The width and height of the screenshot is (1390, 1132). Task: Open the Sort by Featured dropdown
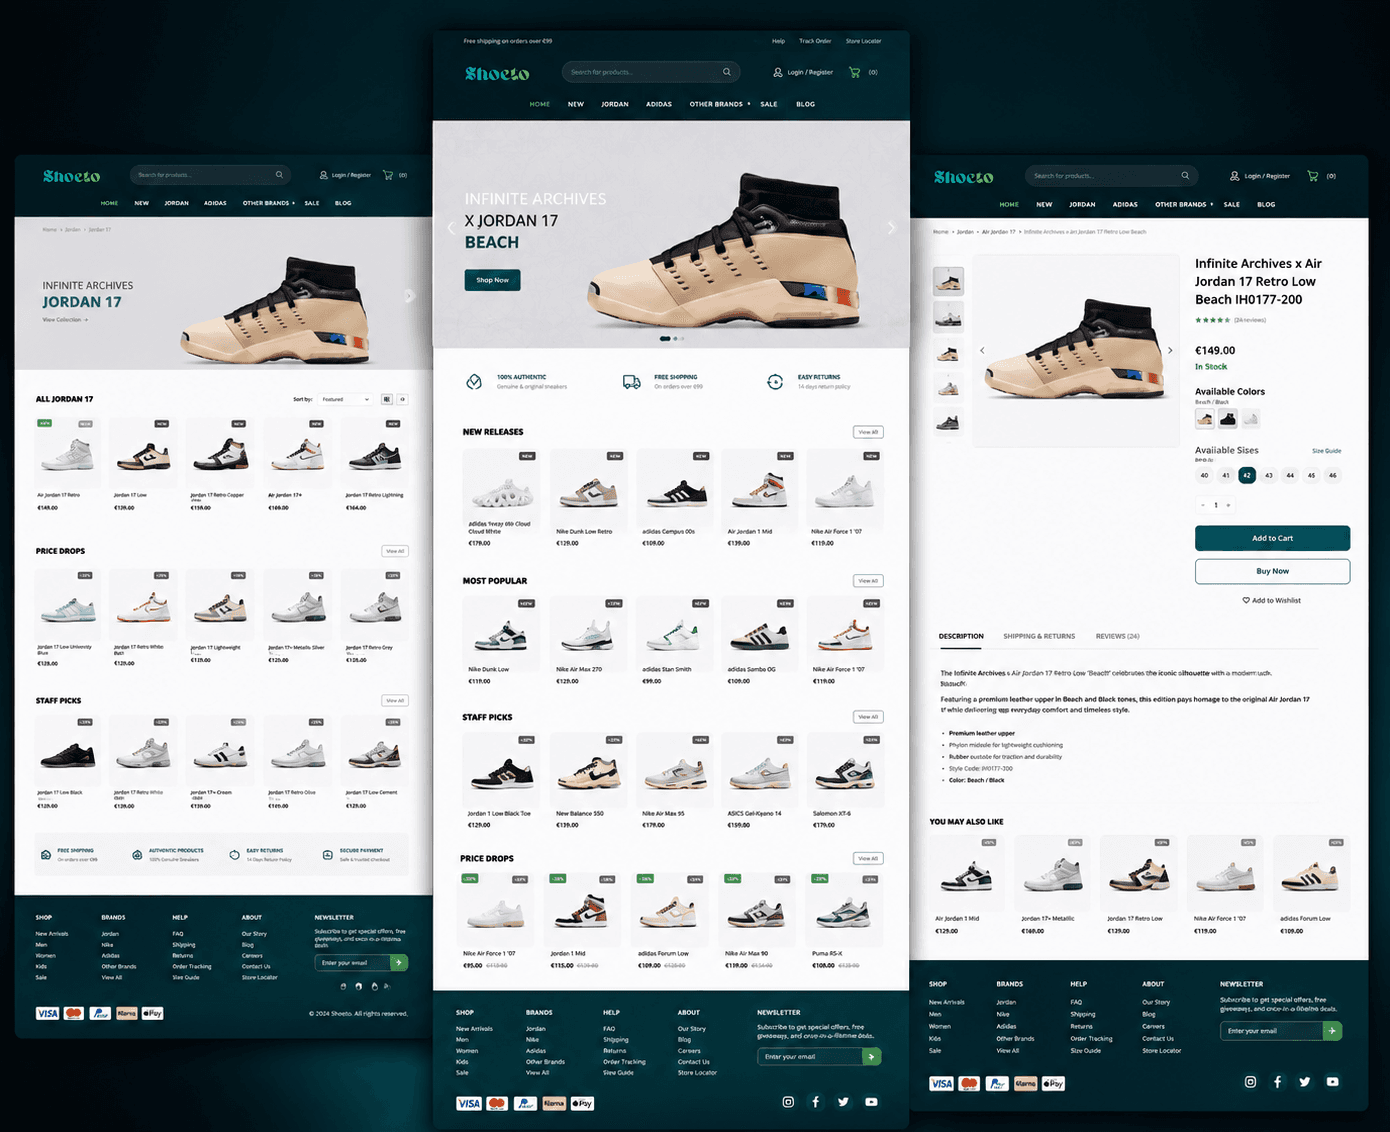tap(346, 399)
